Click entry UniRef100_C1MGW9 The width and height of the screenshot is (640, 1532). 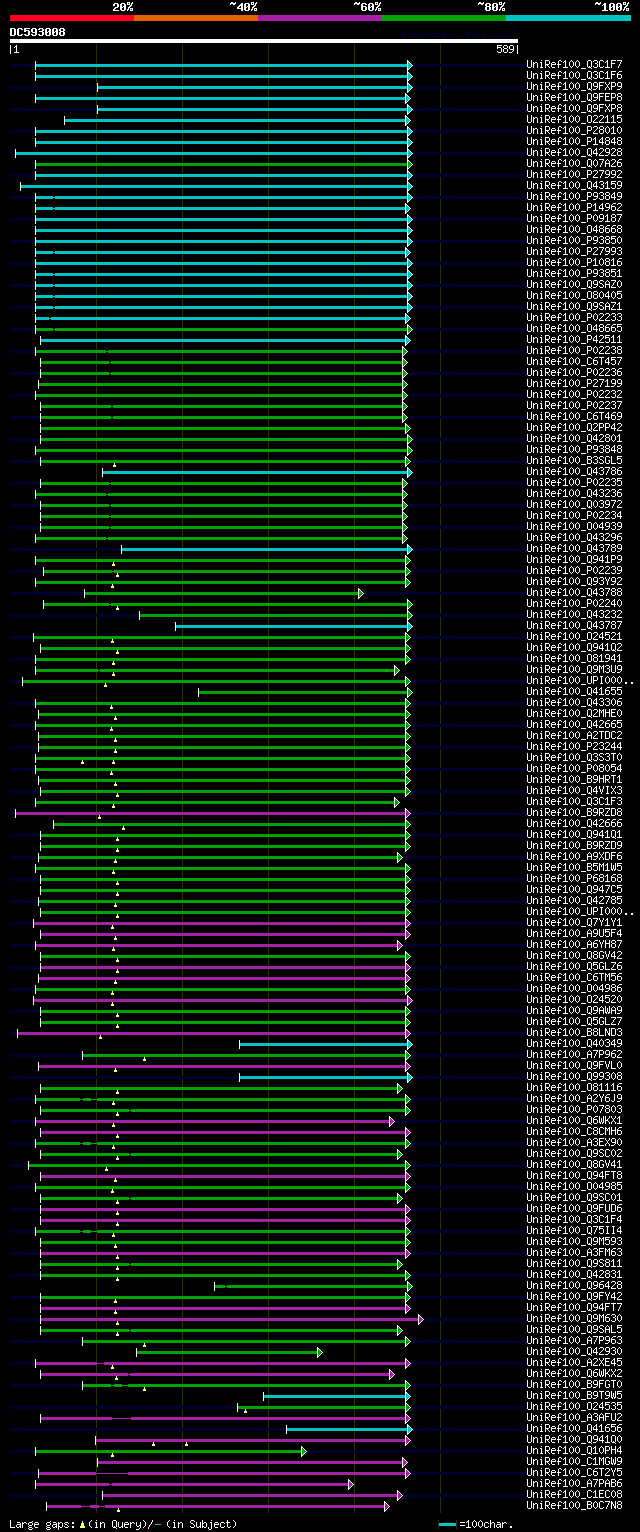click(x=574, y=1461)
